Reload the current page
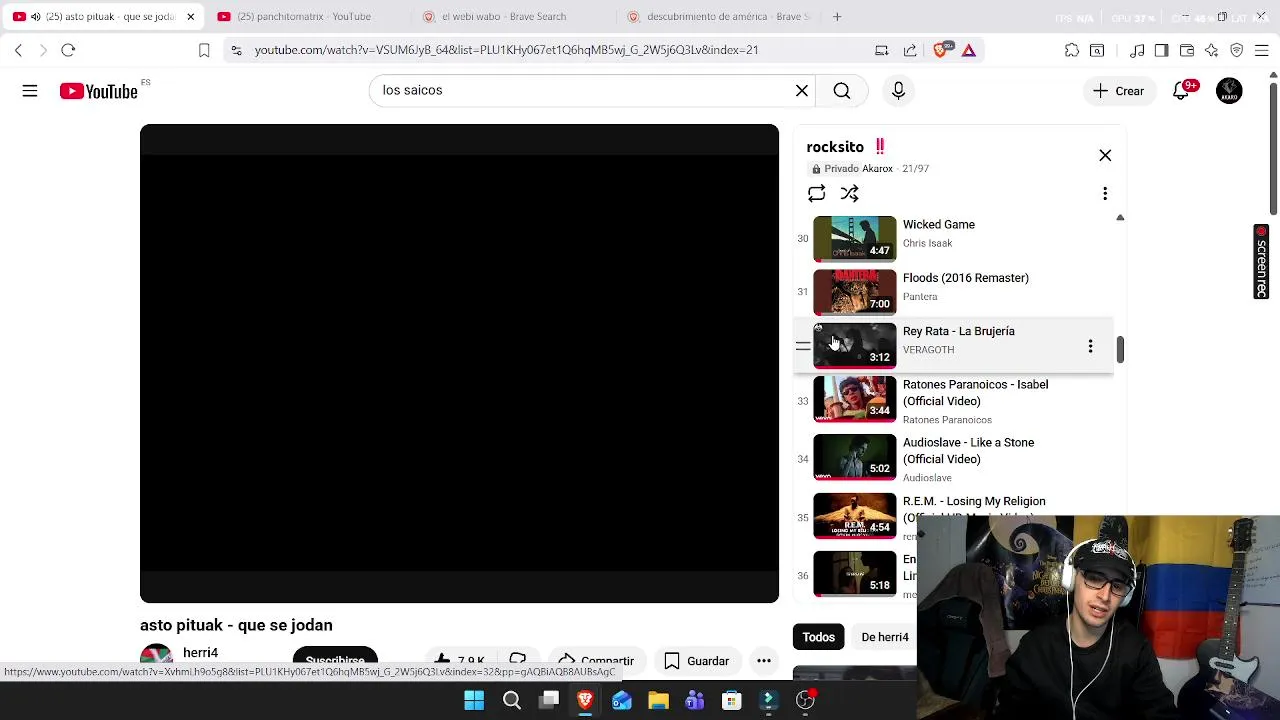Viewport: 1280px width, 720px height. 68,50
